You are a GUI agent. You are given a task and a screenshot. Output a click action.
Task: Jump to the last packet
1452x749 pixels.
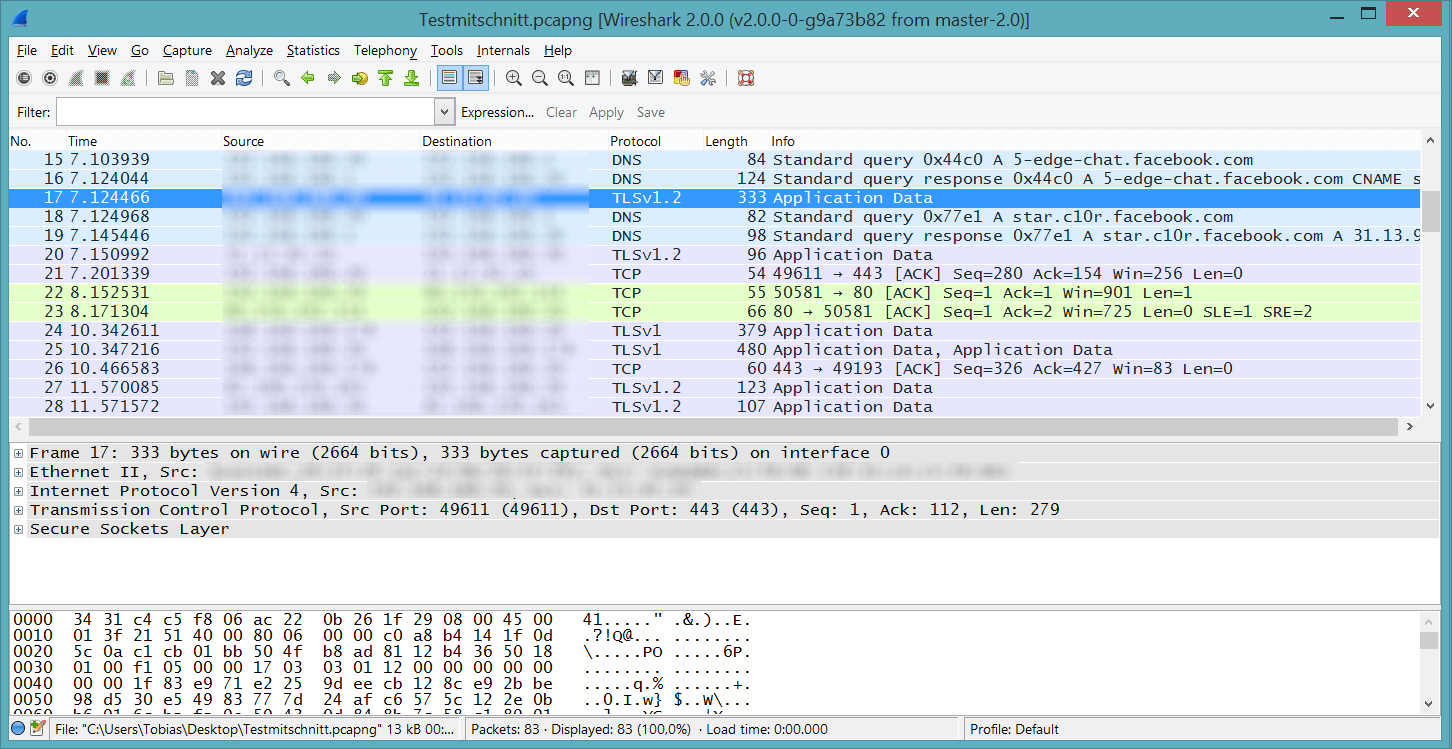point(411,78)
